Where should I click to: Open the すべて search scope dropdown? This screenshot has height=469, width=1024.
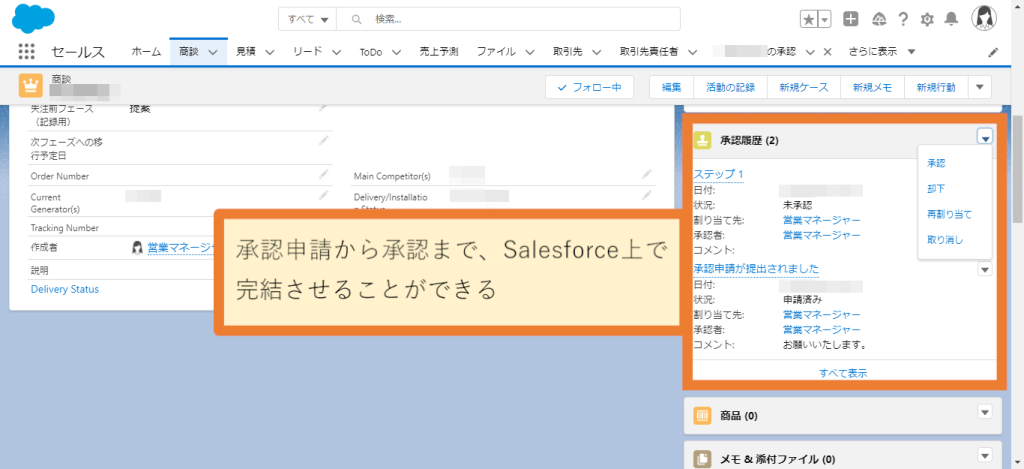tap(308, 19)
